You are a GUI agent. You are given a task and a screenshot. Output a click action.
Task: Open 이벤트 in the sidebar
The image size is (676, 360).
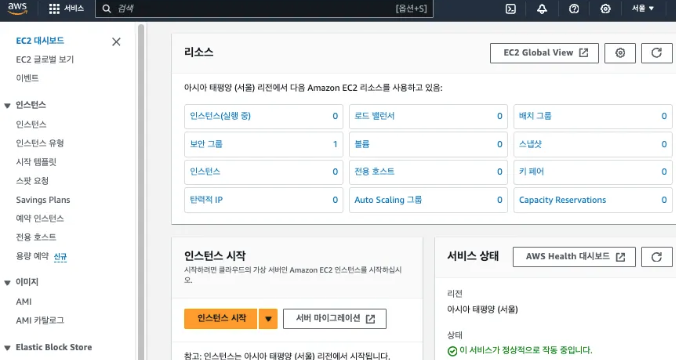coord(27,78)
